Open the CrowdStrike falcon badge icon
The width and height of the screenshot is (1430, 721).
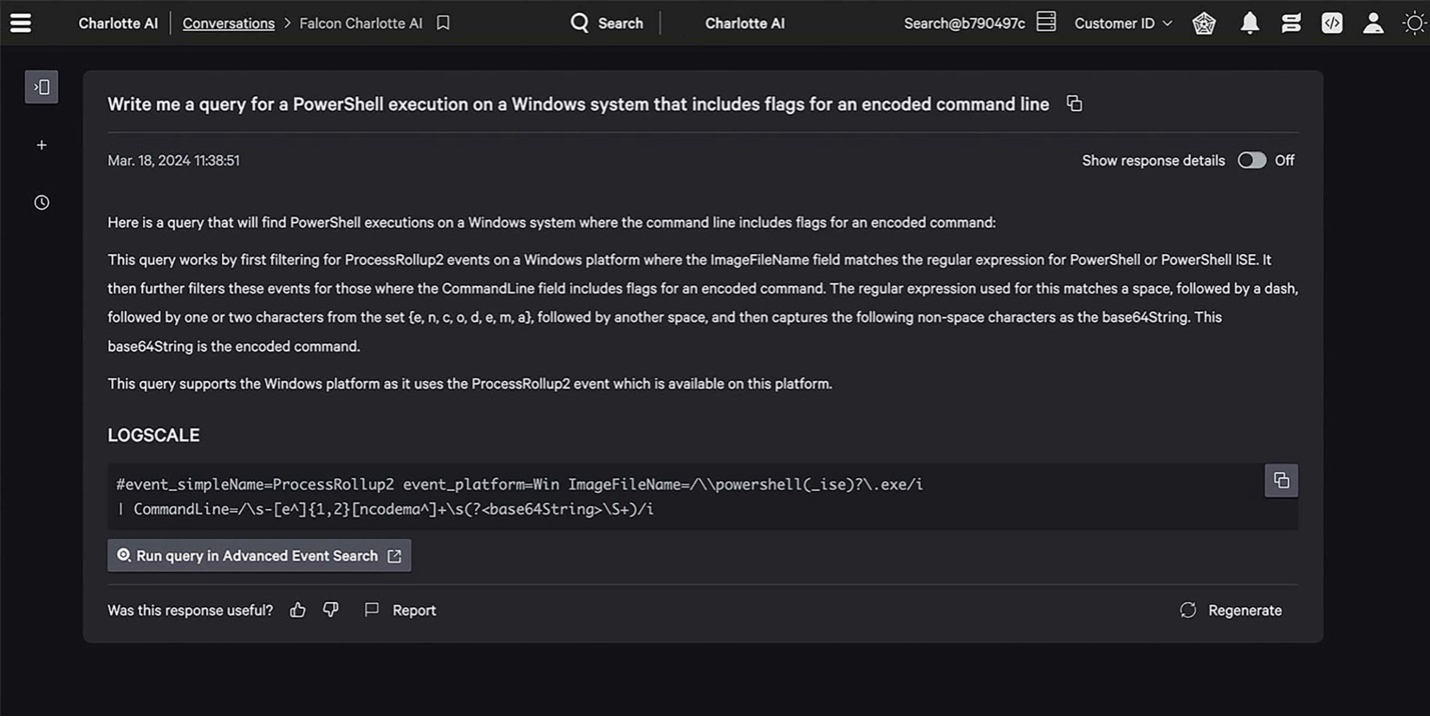click(1204, 23)
